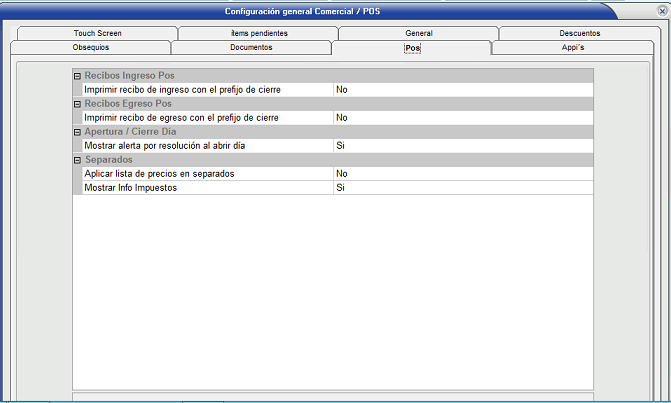Go to the General tab
This screenshot has width=671, height=403.
(419, 33)
